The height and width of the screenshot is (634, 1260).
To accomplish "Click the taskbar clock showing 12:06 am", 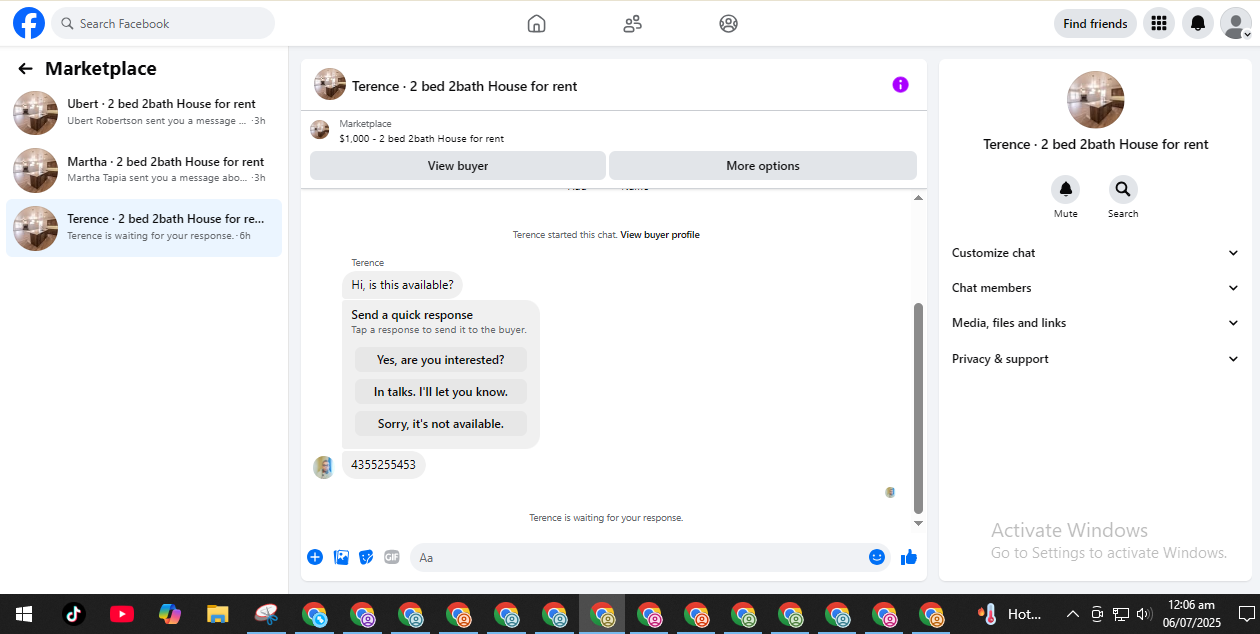I will pyautogui.click(x=1190, y=614).
